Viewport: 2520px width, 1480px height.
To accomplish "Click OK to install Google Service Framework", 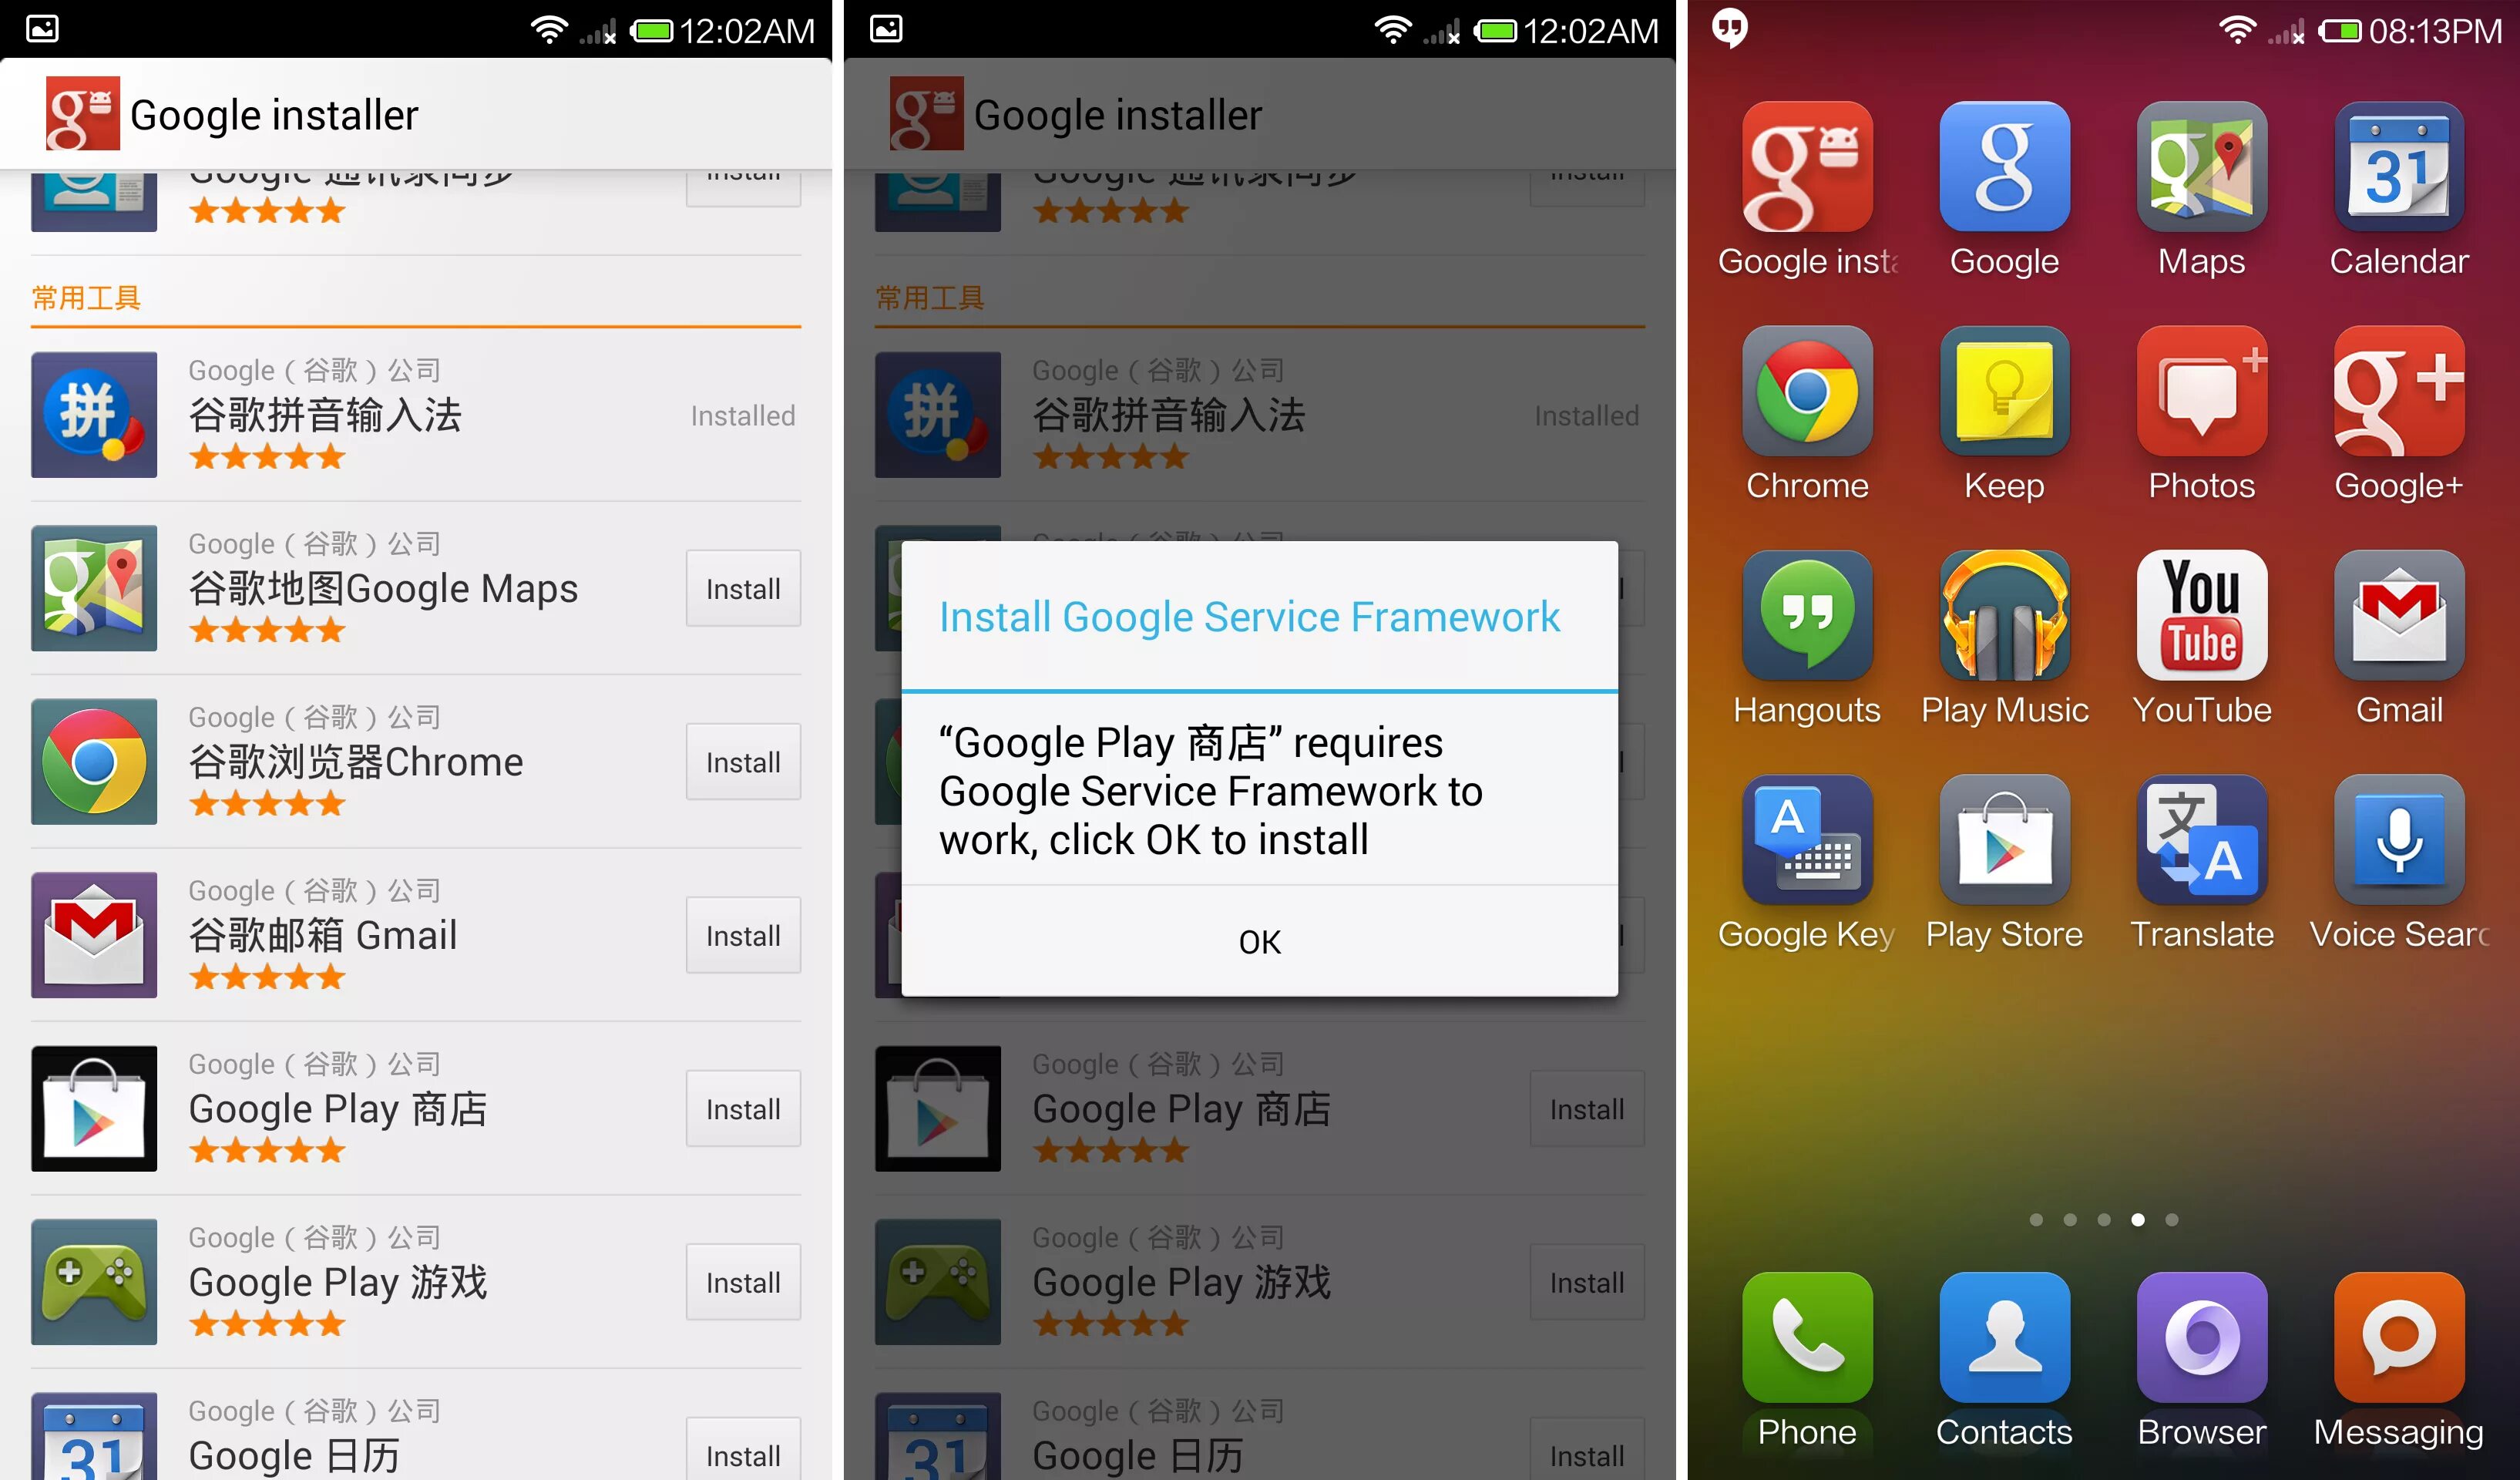I will (1259, 939).
